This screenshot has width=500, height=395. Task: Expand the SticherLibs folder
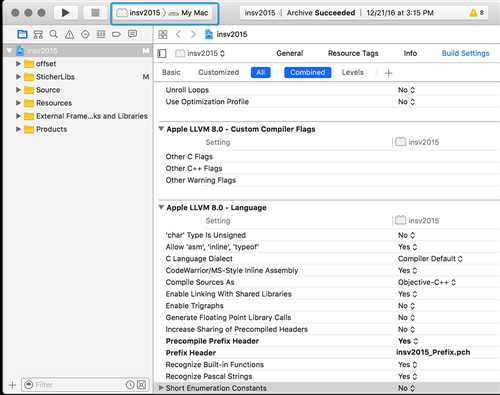coord(18,77)
